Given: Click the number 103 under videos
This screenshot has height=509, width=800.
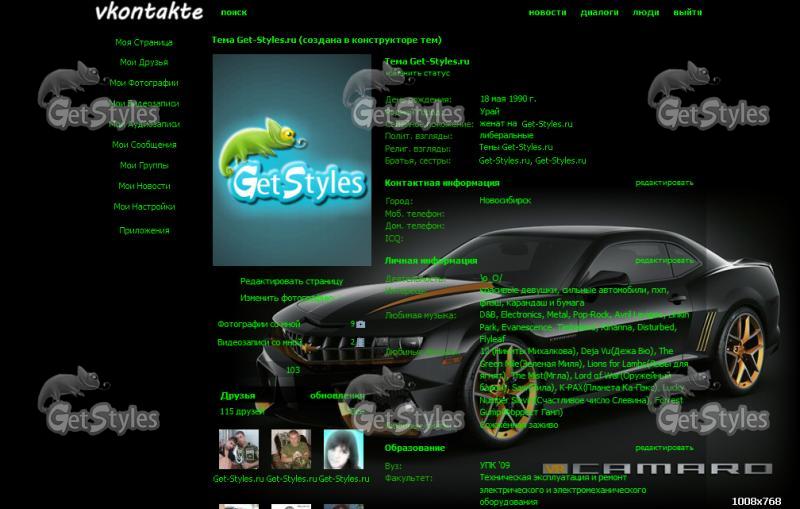Looking at the screenshot, I should (x=293, y=370).
